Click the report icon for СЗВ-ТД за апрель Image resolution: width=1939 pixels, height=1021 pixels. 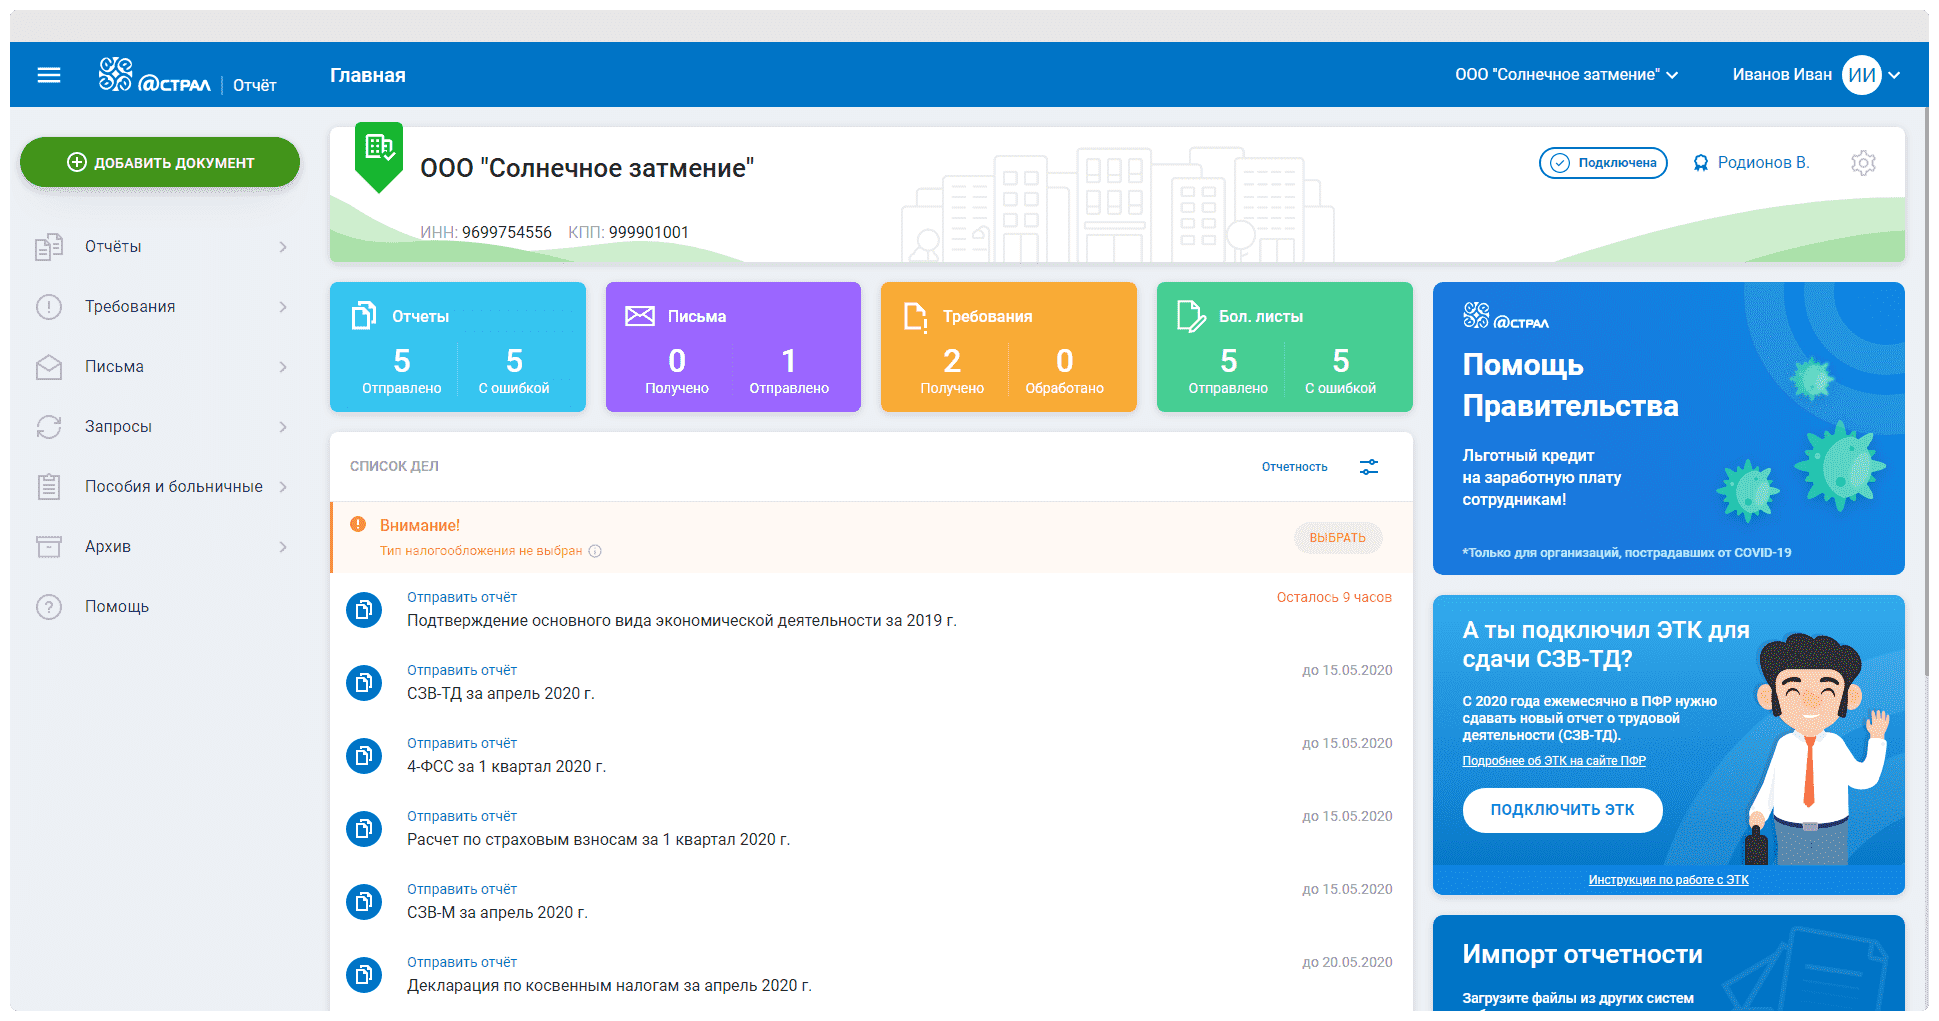[x=364, y=683]
